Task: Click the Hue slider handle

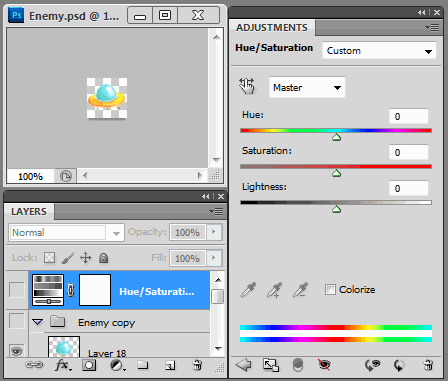Action: click(x=336, y=137)
